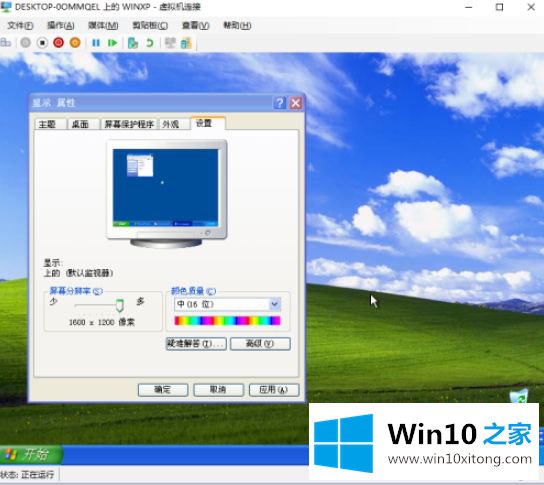
Task: Click the greyed enhanced session icon
Action: pos(170,43)
